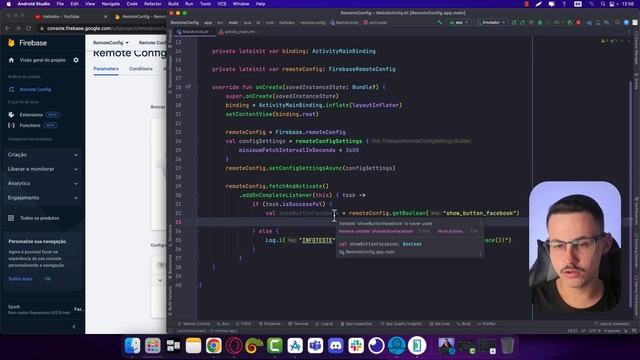Open the Edit menu
Image resolution: width=640 pixels, height=360 pixels.
[74, 4]
